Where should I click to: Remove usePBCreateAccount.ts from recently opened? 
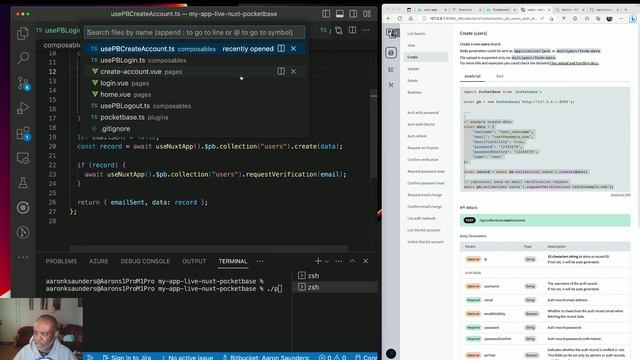coord(293,49)
